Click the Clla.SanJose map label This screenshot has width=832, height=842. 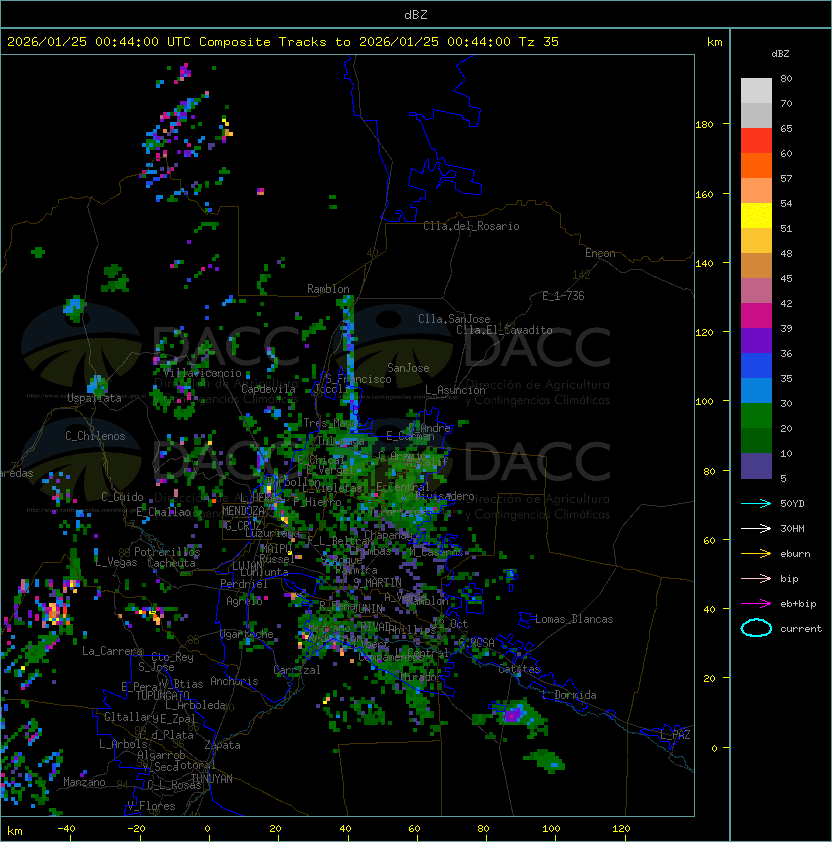pos(454,319)
